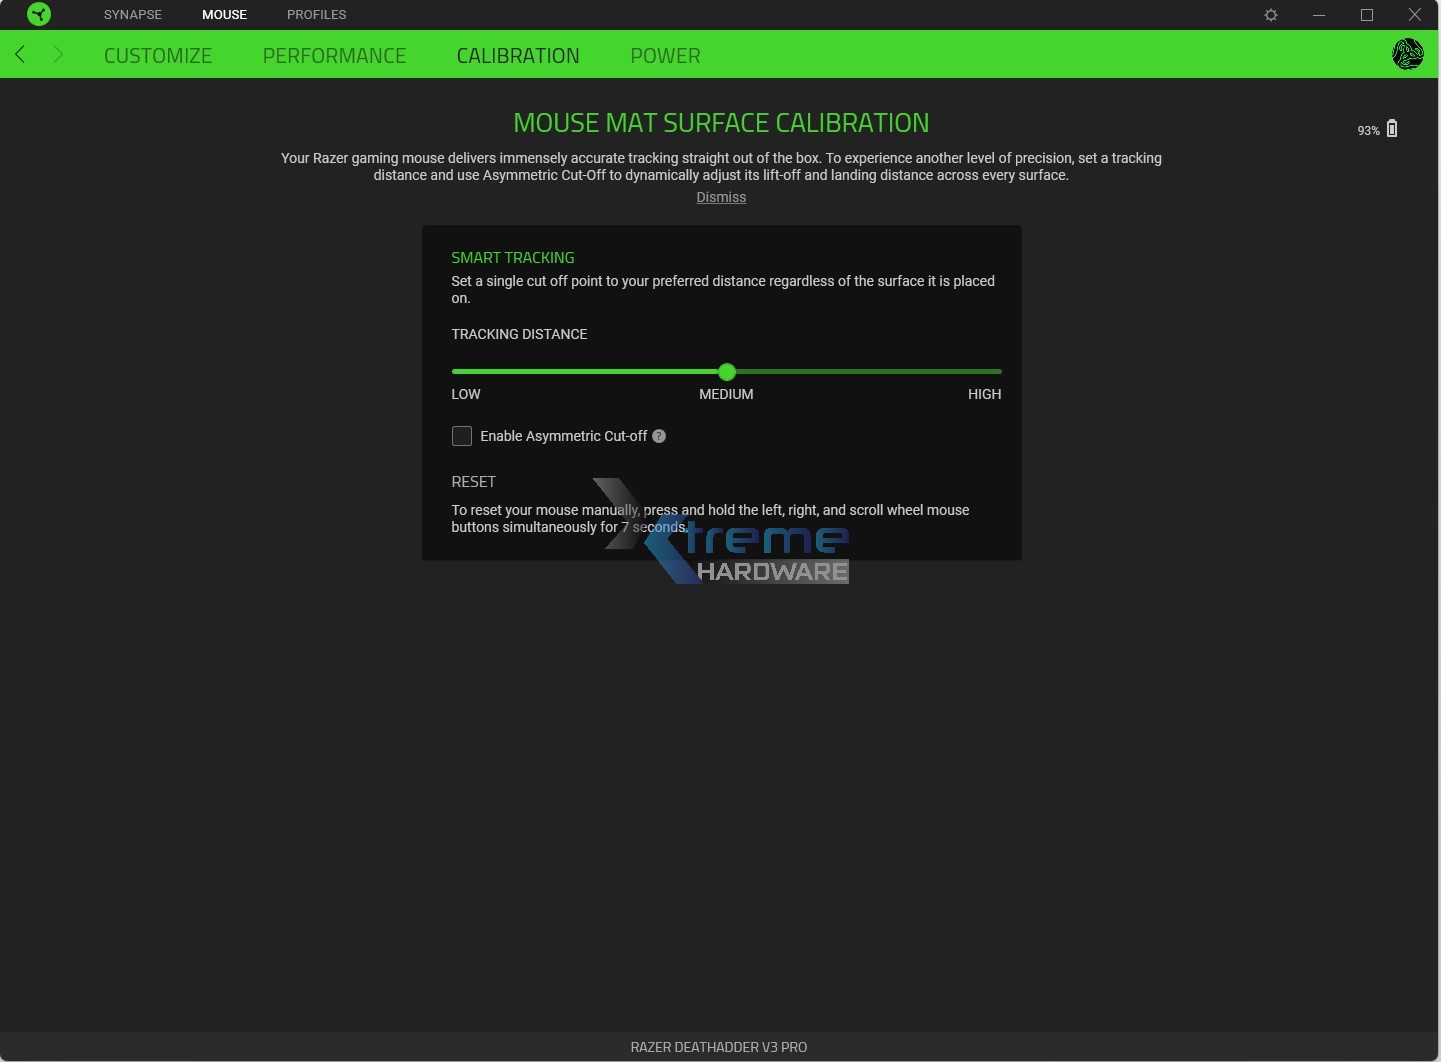Image resolution: width=1441 pixels, height=1062 pixels.
Task: Open the PERFORMANCE tab
Action: click(x=334, y=55)
